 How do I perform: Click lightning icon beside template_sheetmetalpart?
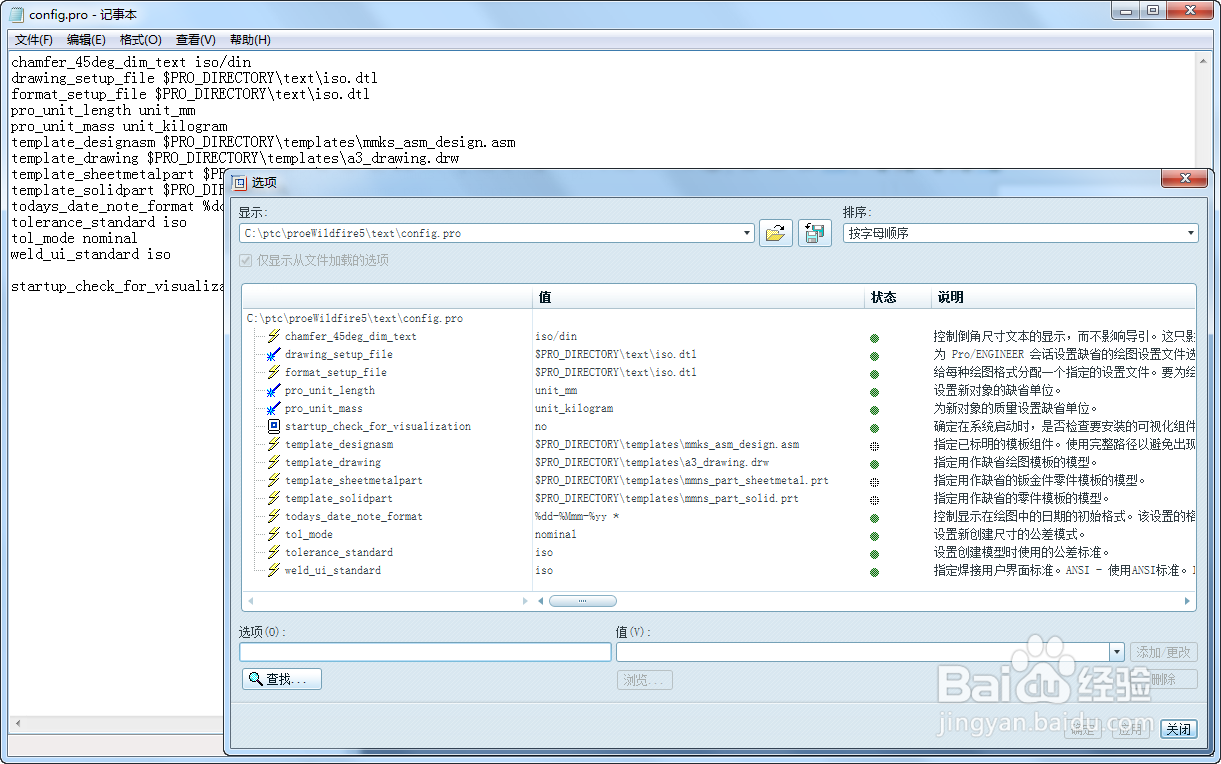click(x=273, y=480)
